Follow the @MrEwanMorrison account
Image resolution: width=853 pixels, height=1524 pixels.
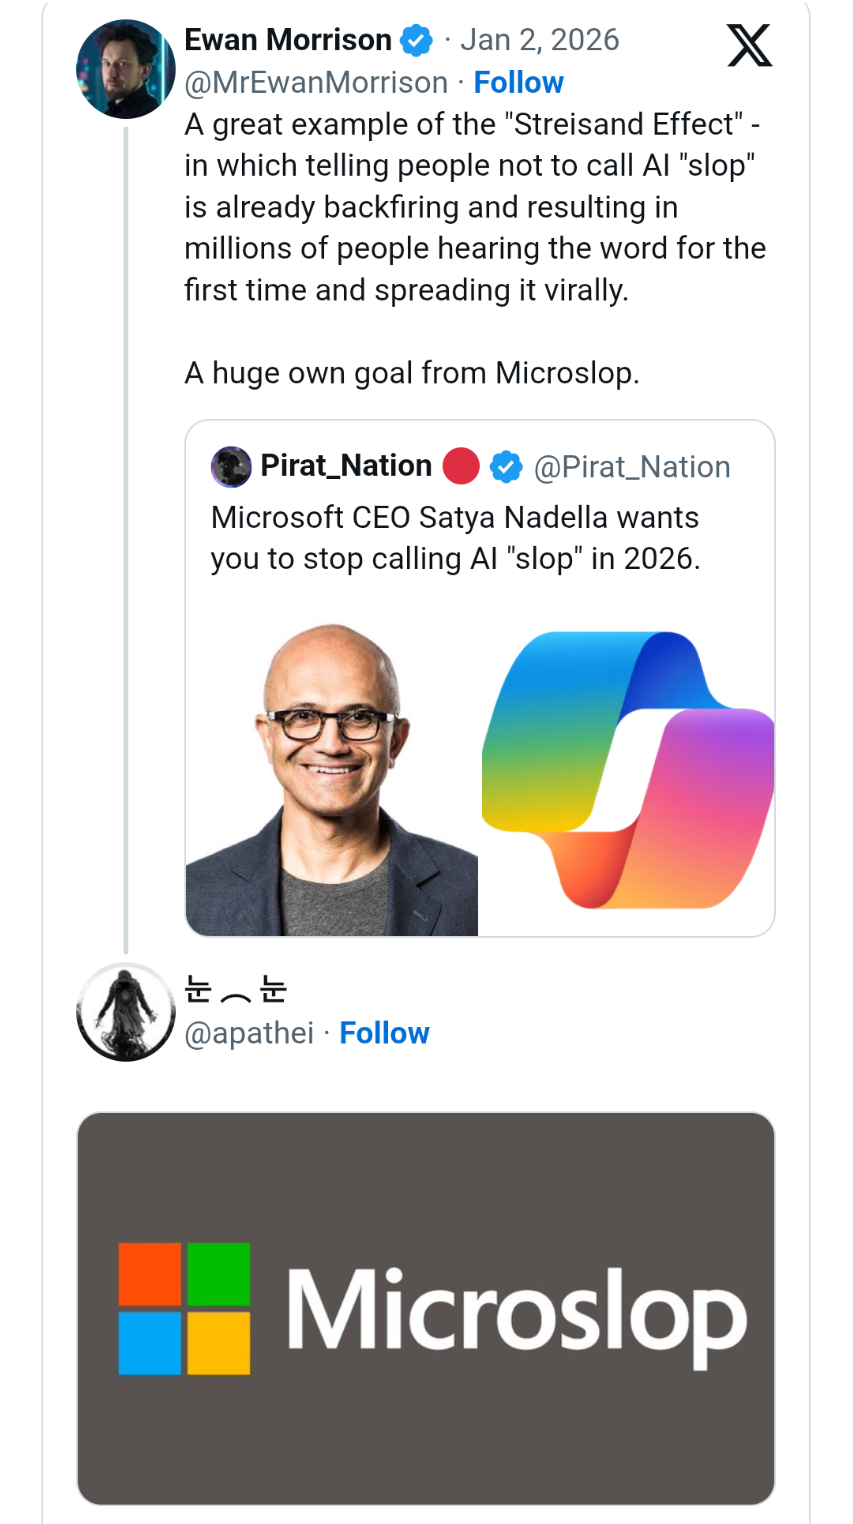(x=518, y=82)
